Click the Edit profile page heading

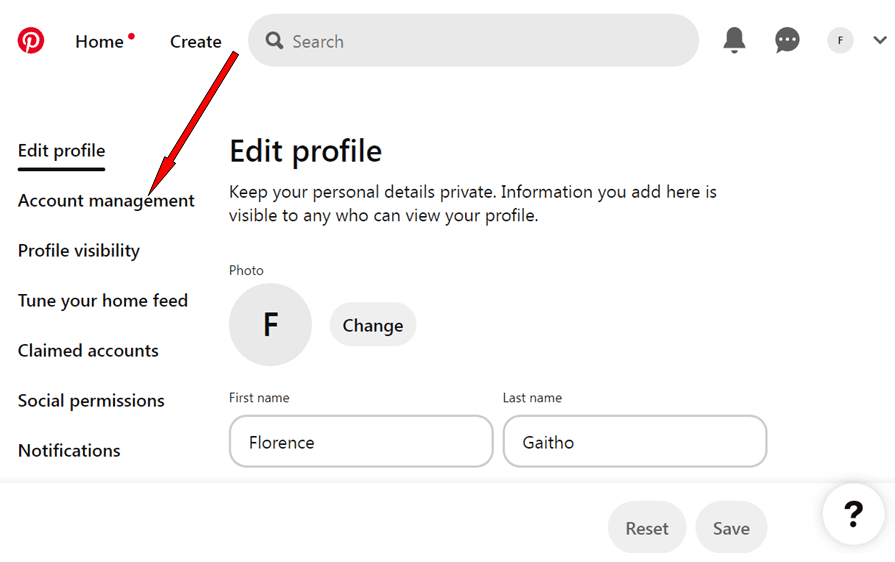click(x=305, y=152)
